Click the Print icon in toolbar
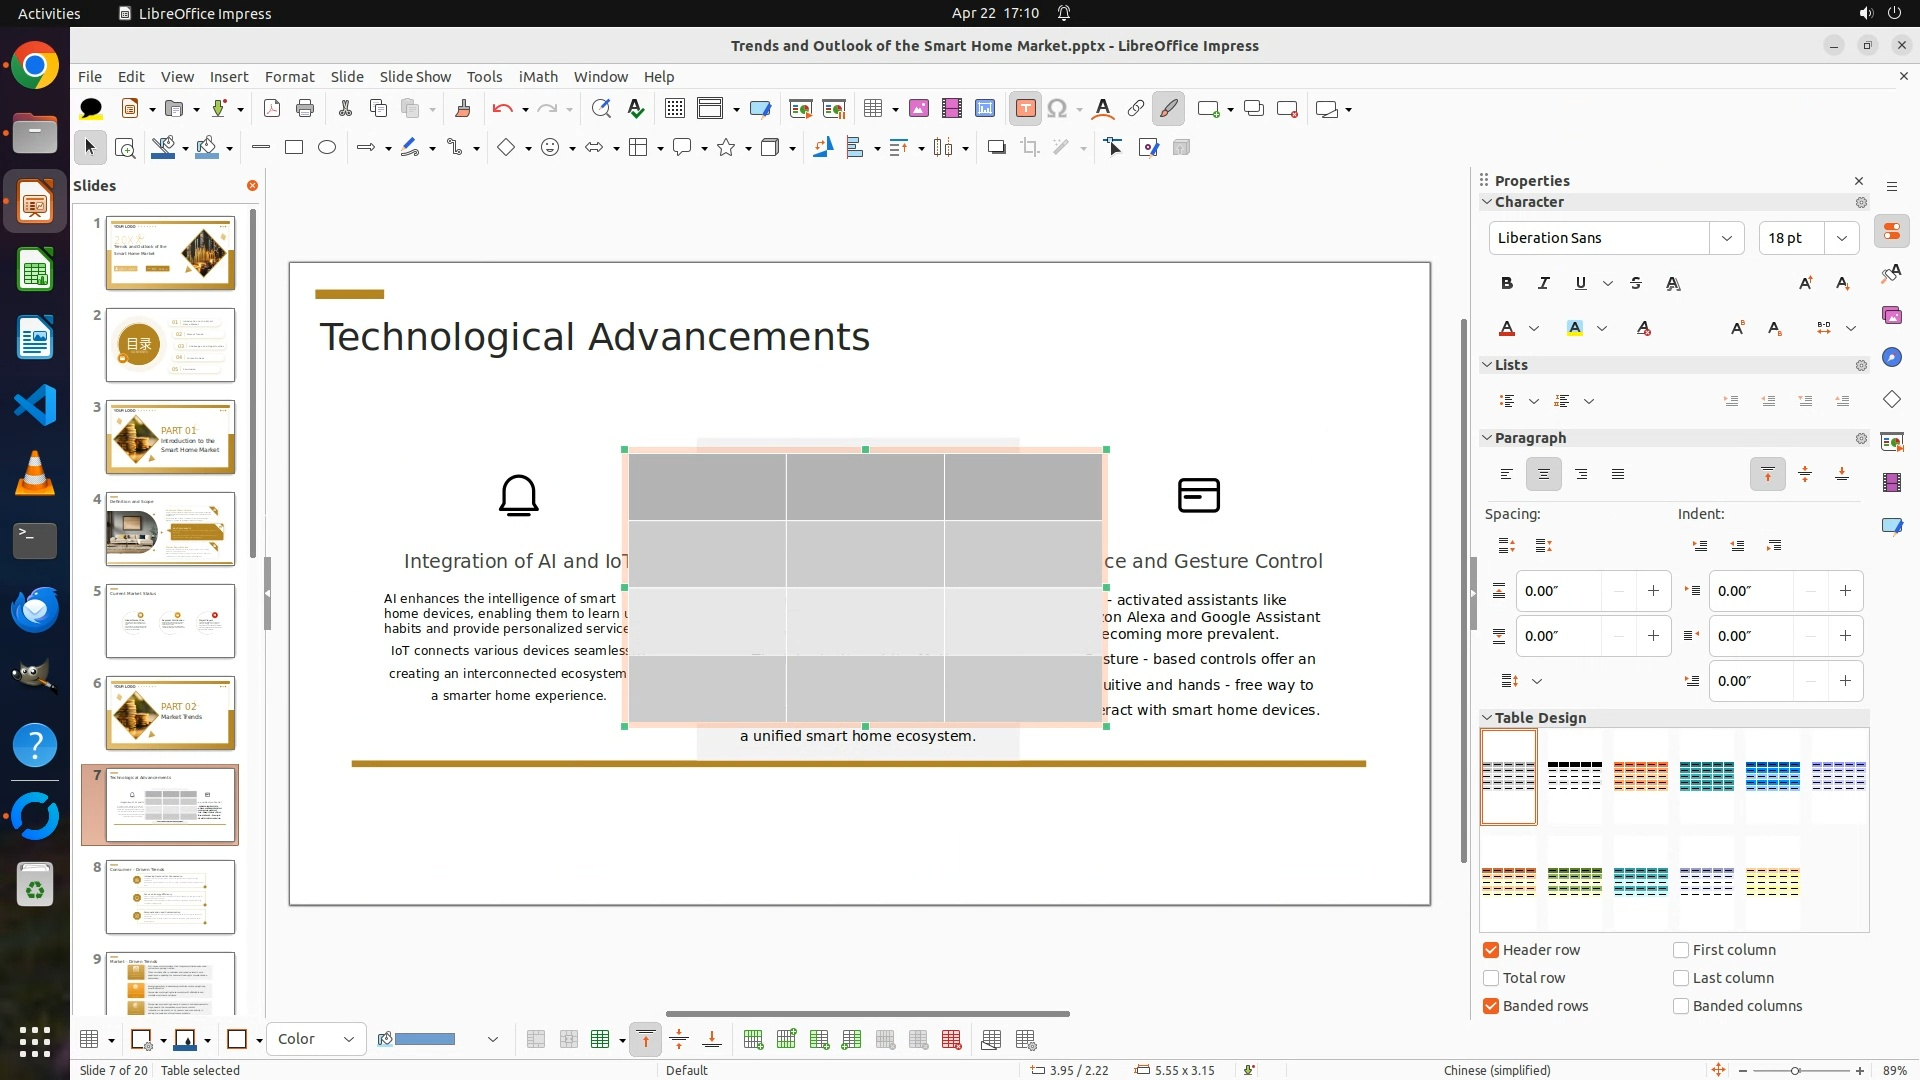This screenshot has height=1080, width=1920. tap(305, 109)
